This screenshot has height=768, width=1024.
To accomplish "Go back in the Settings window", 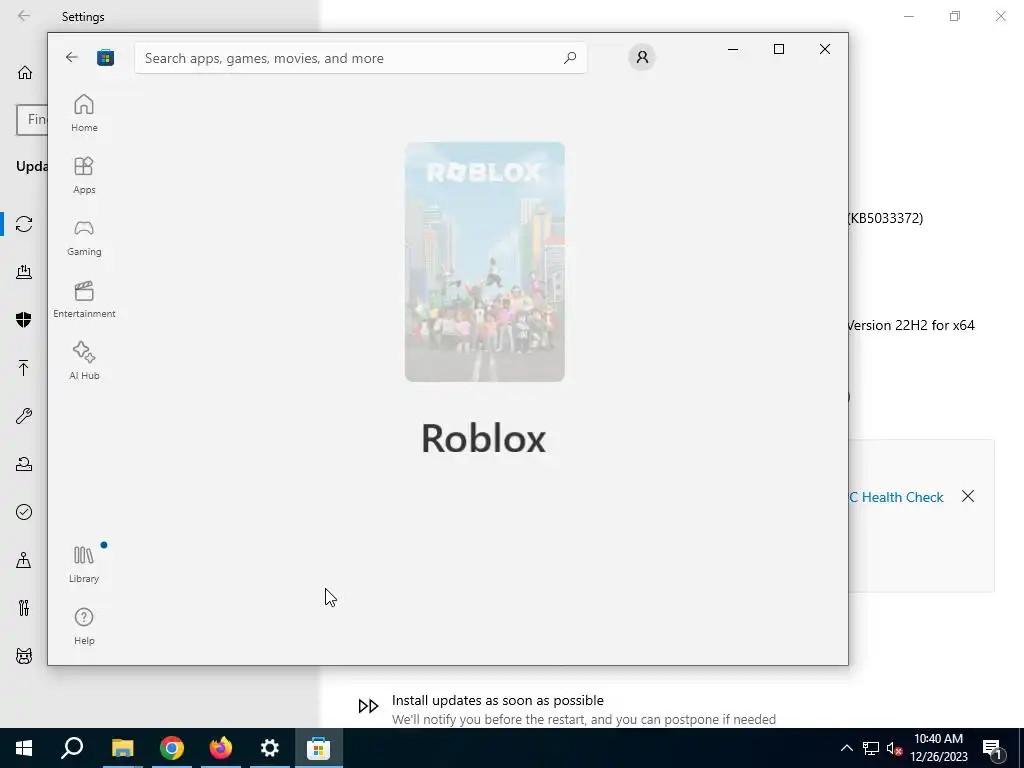I will (x=24, y=16).
